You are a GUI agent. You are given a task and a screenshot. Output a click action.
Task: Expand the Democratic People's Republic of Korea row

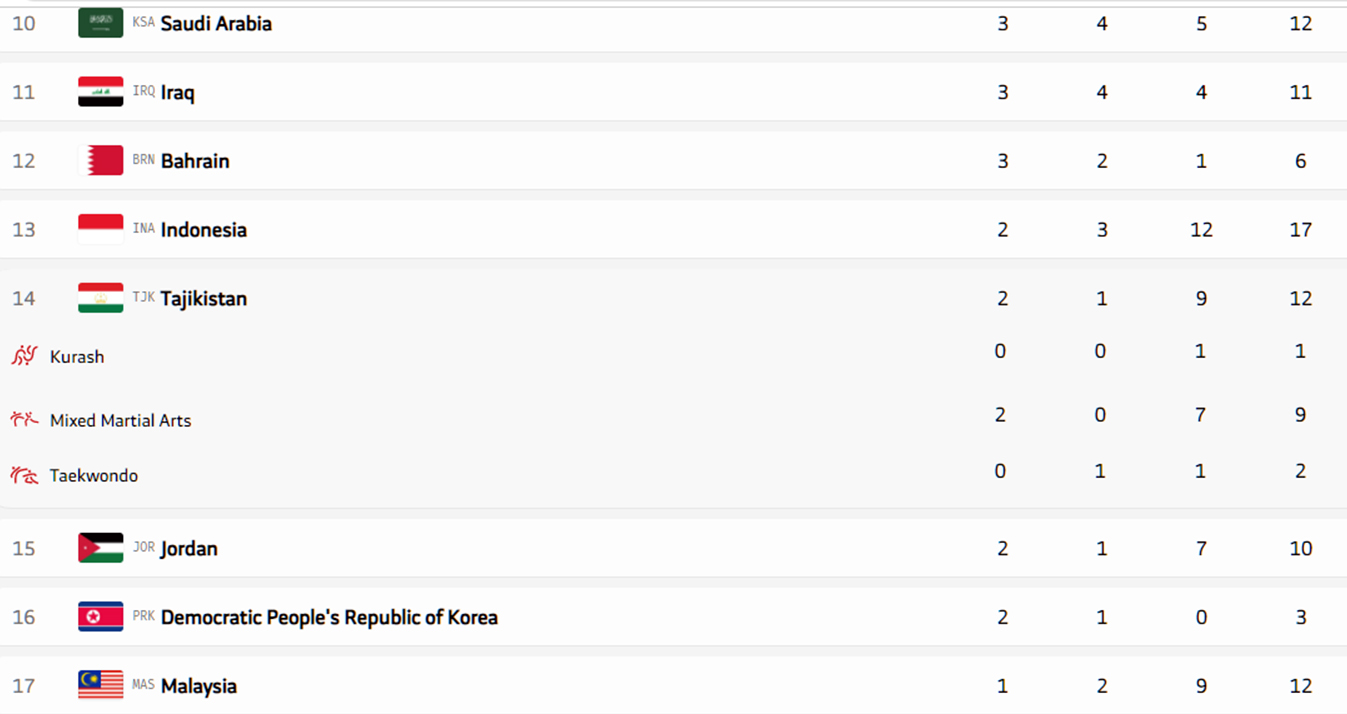tap(329, 618)
